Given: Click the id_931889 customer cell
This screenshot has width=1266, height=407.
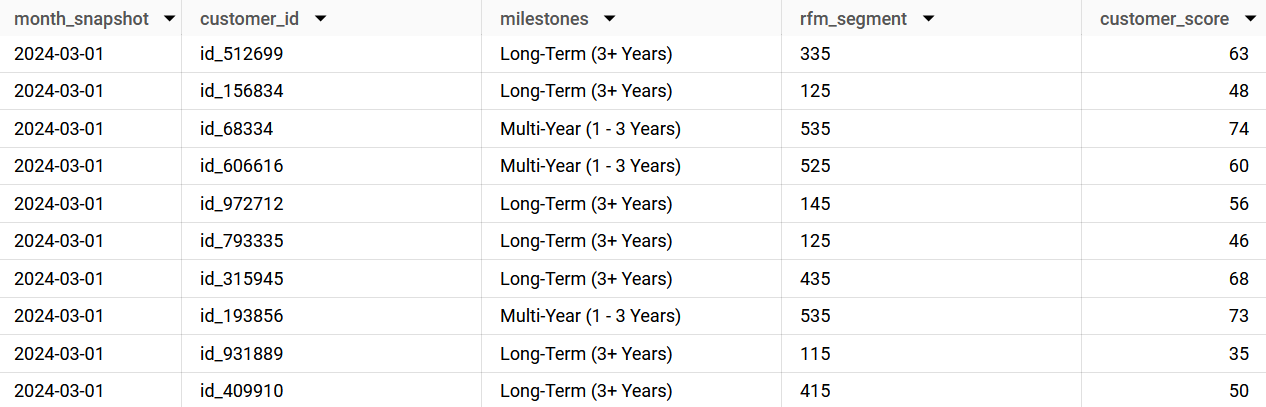Looking at the screenshot, I should pos(242,354).
